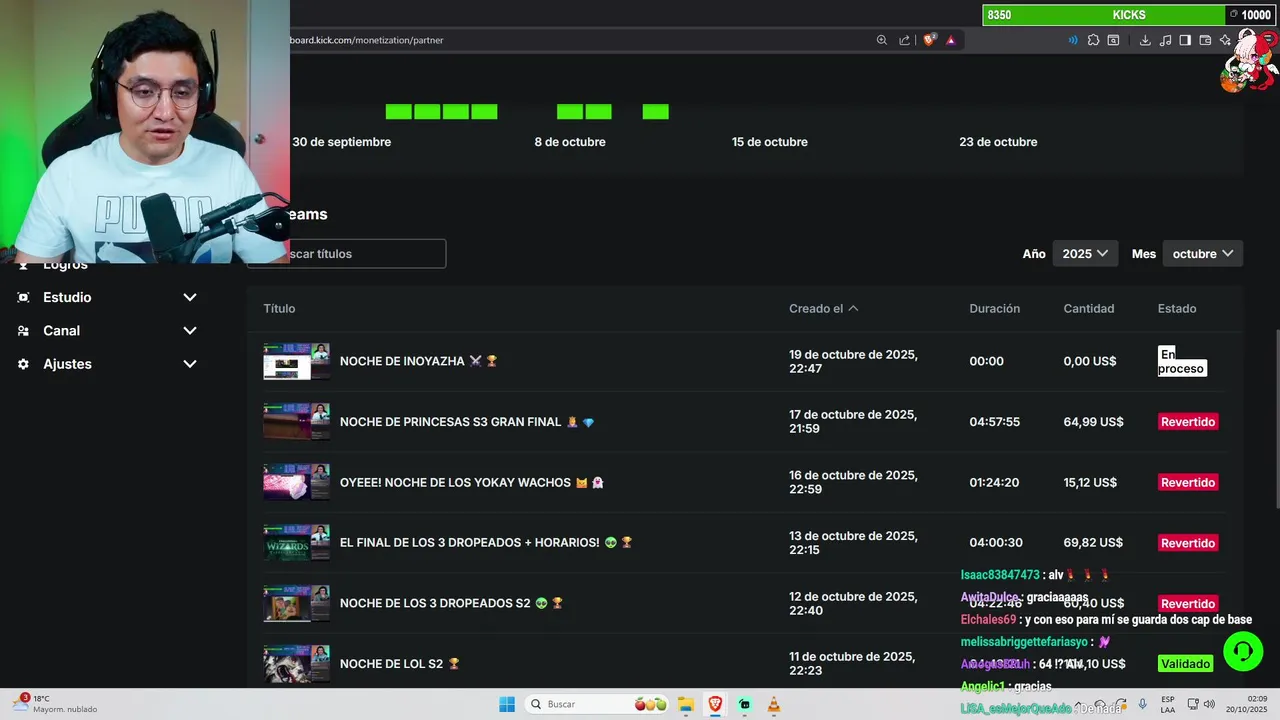
Task: Open the extensions puzzle icon
Action: point(1093,40)
